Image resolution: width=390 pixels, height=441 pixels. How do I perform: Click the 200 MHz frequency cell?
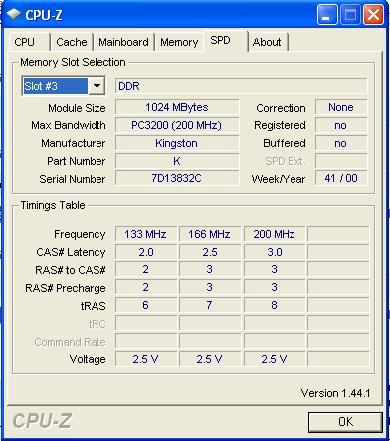pos(274,234)
